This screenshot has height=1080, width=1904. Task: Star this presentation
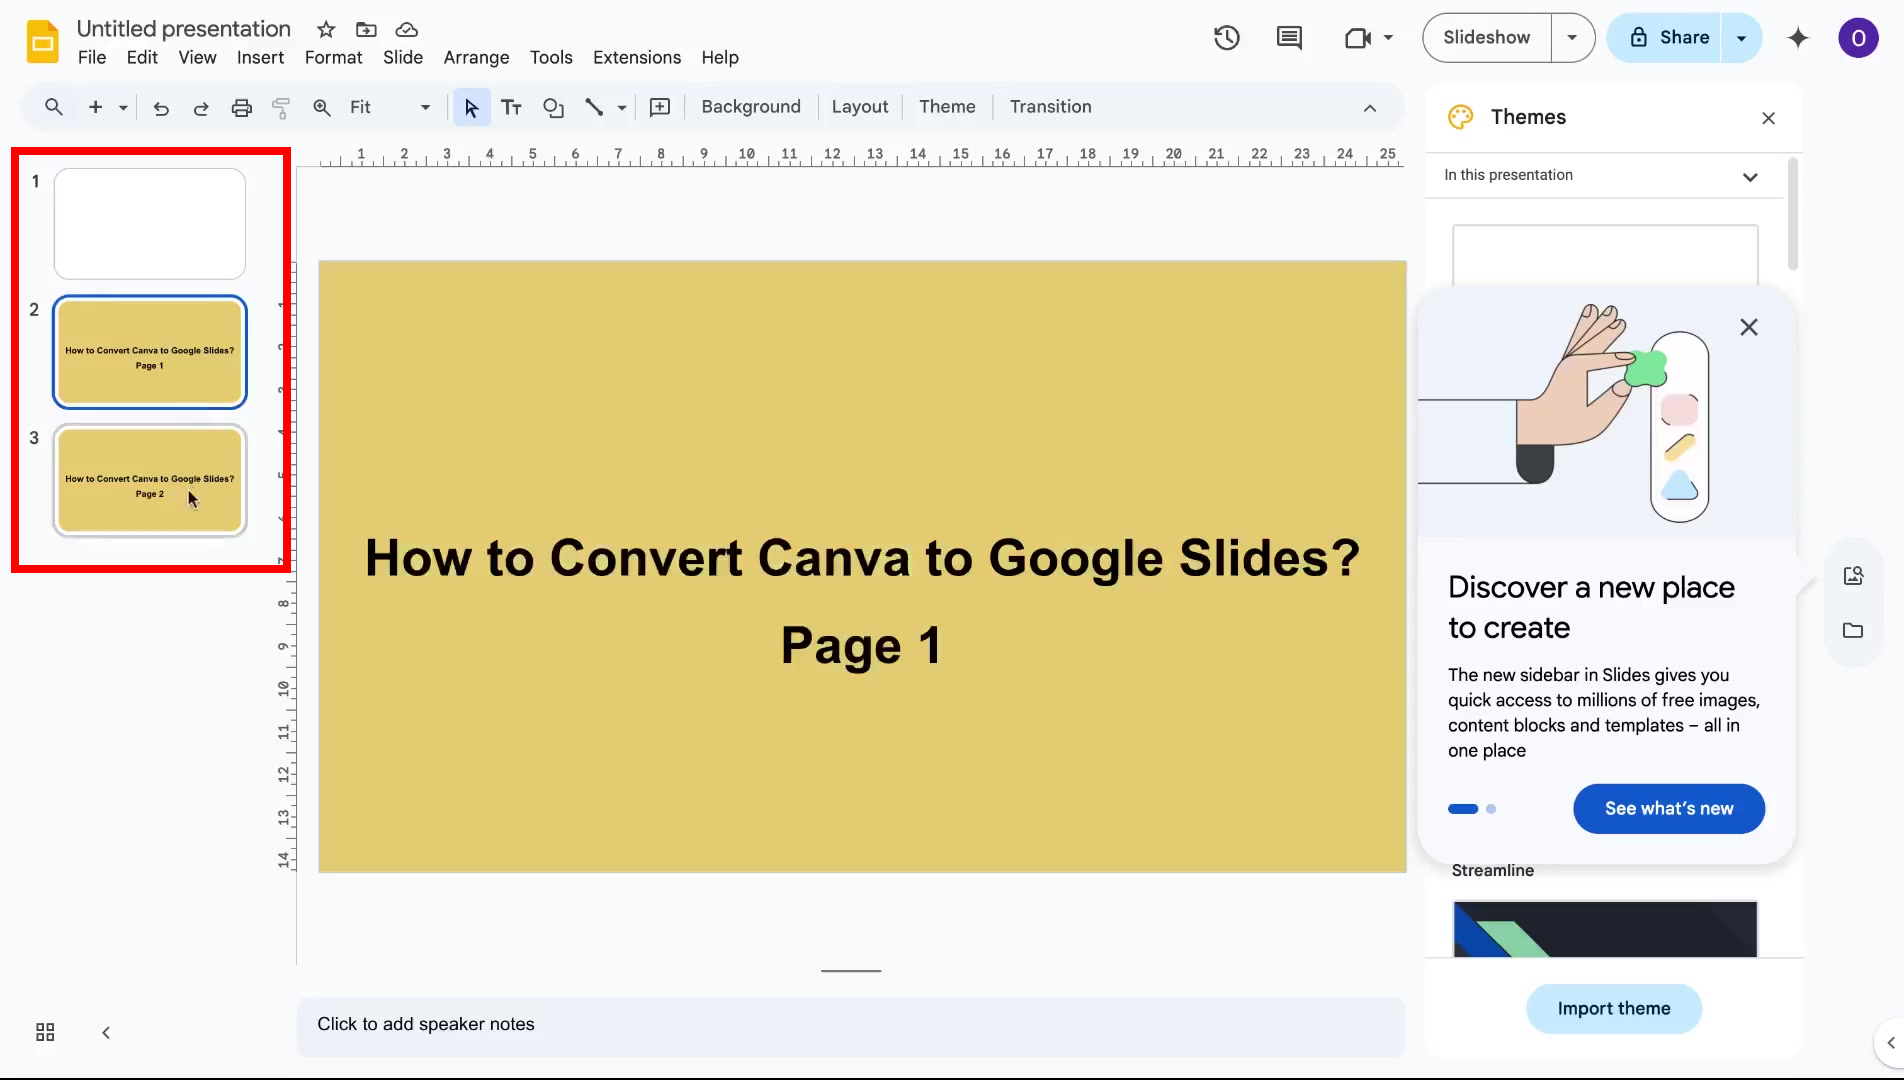[325, 30]
